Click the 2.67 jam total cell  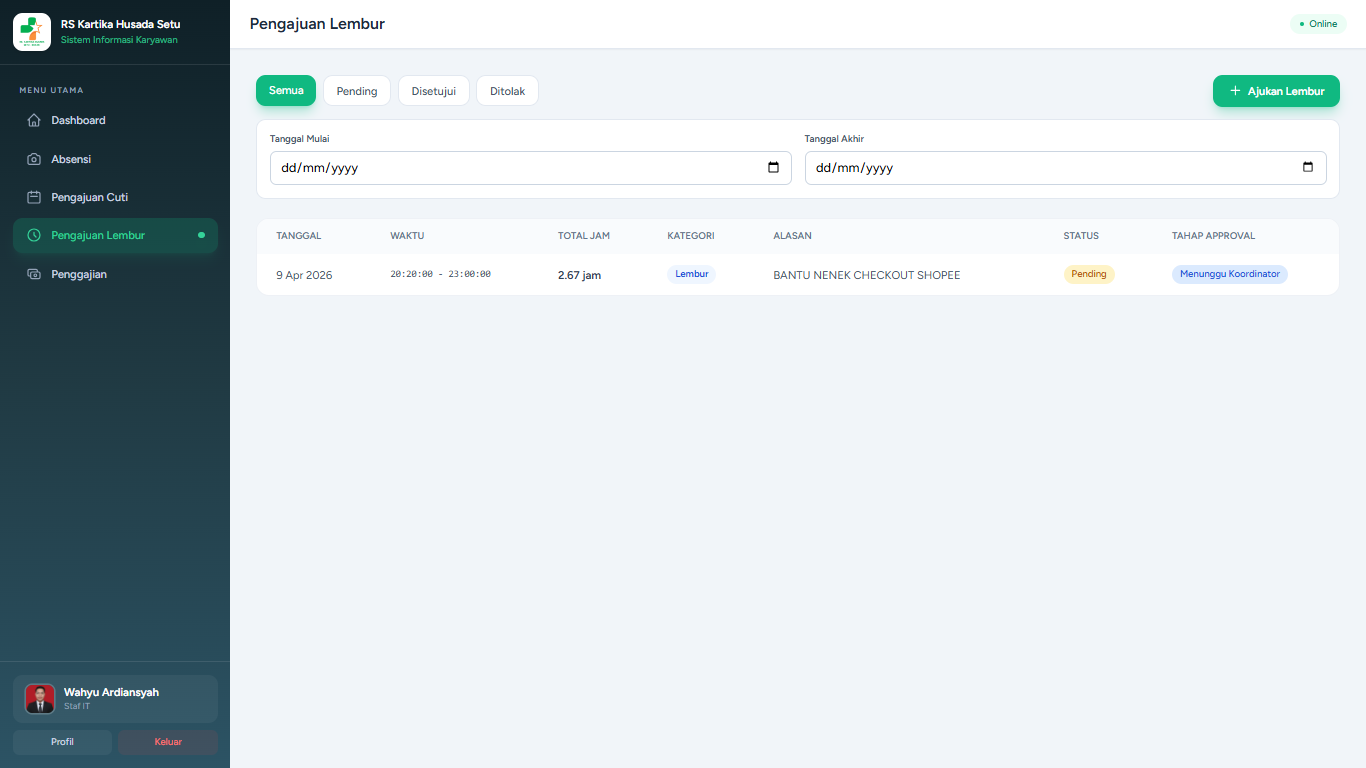tap(579, 275)
